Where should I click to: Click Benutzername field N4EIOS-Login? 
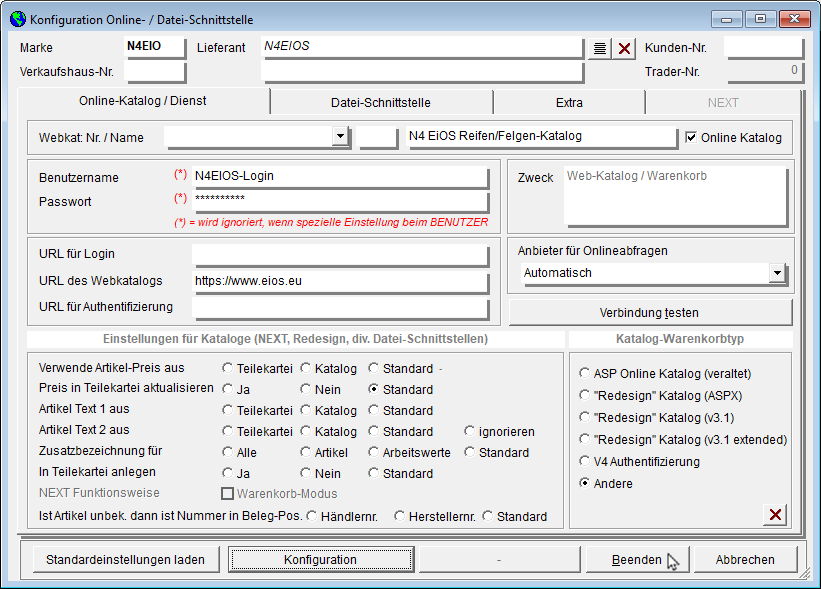340,177
